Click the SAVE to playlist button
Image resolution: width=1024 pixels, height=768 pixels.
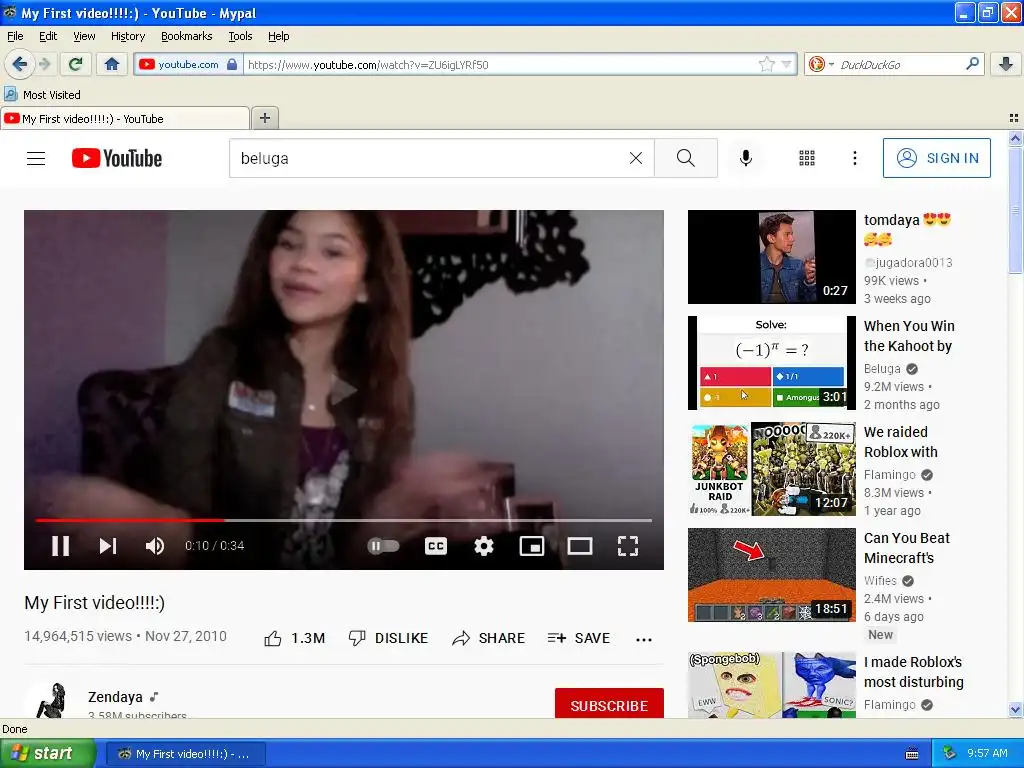tap(579, 638)
